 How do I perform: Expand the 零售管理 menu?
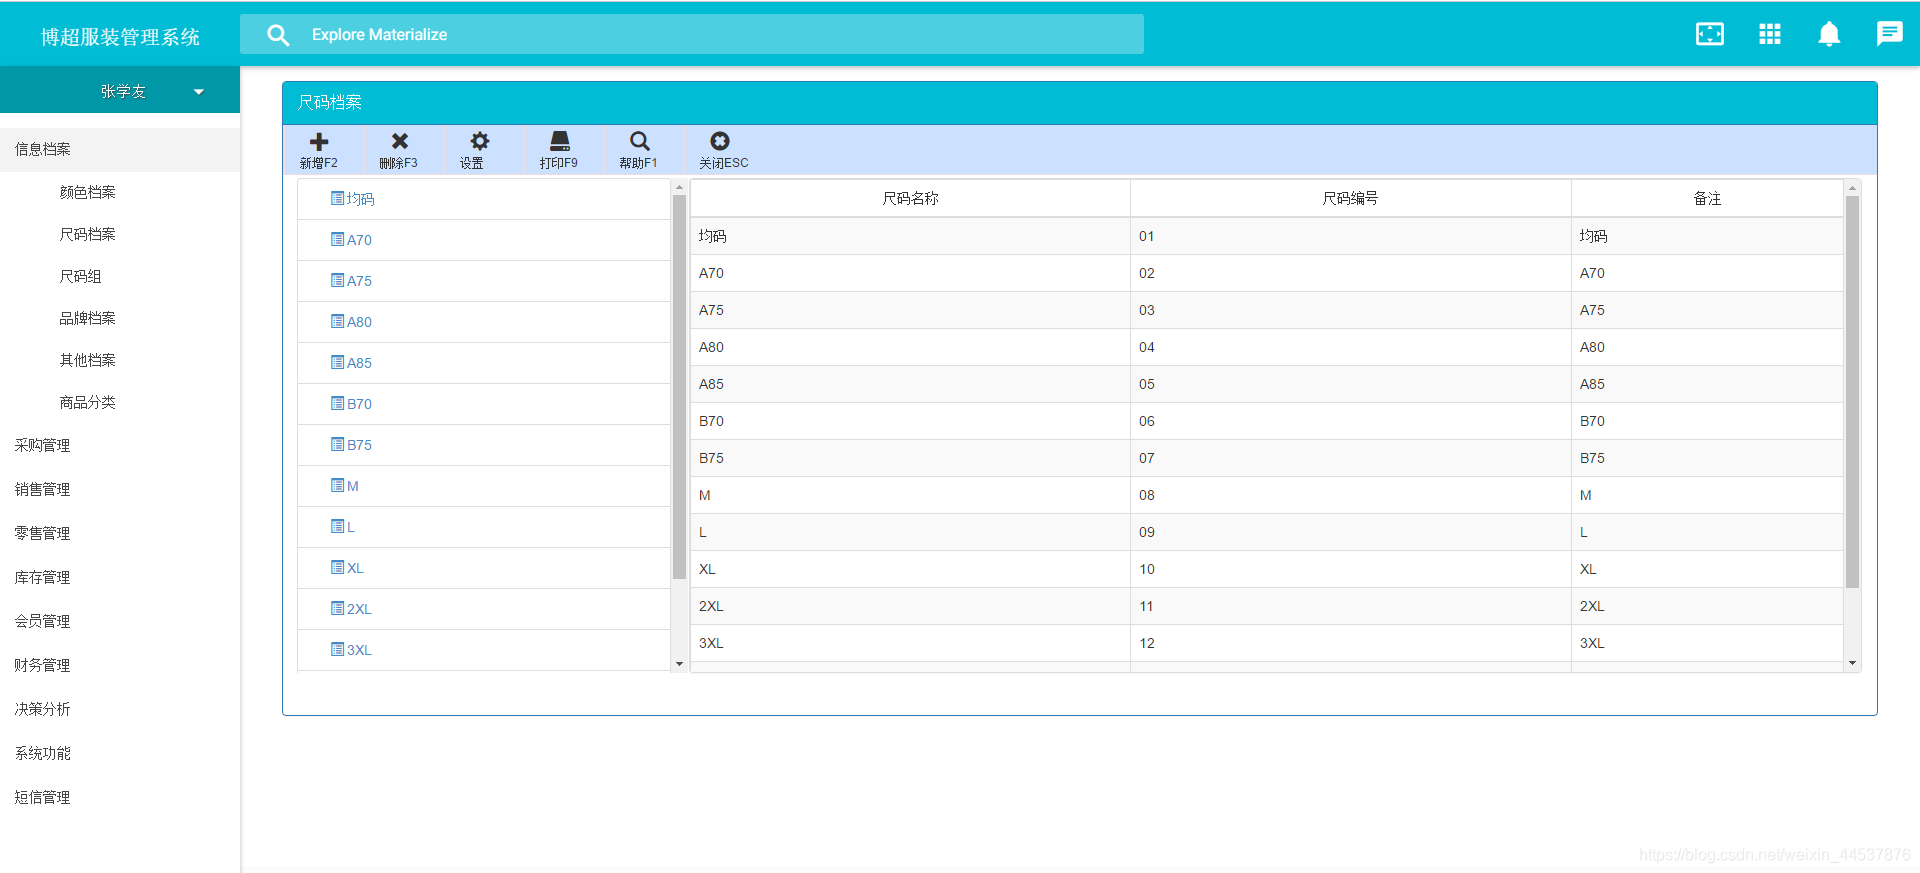[x=120, y=533]
